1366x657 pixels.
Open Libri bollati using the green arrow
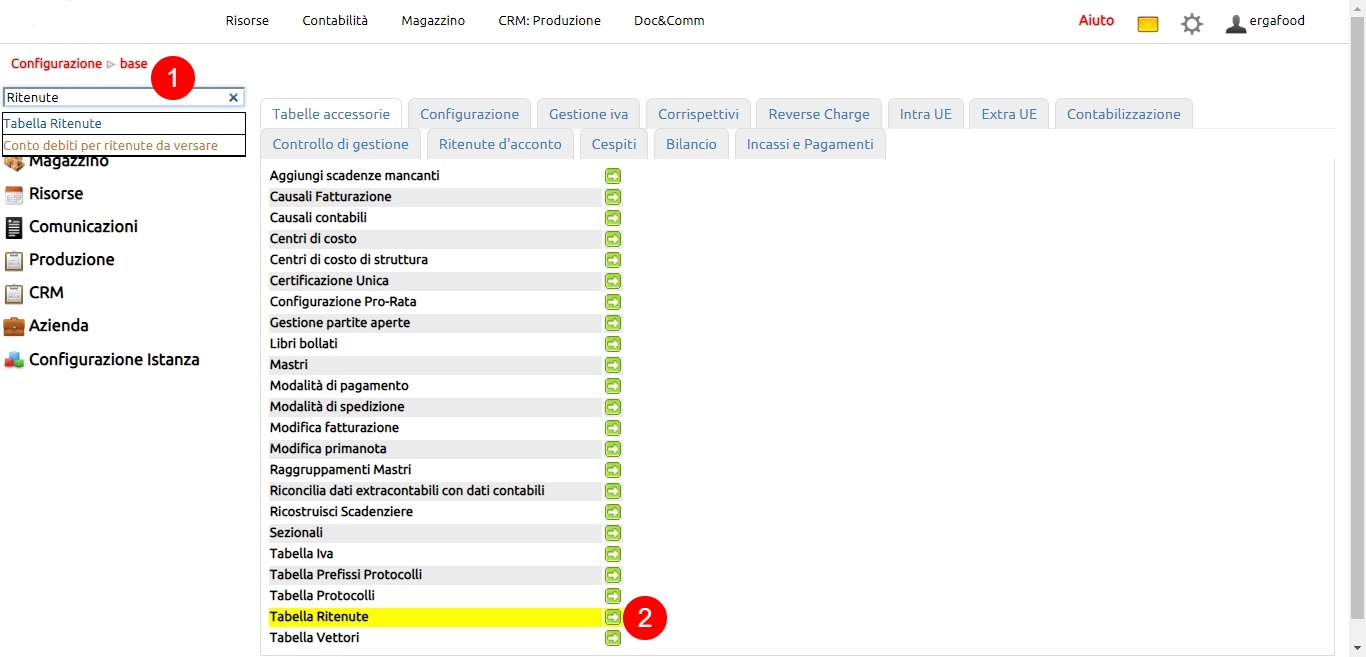click(x=613, y=344)
